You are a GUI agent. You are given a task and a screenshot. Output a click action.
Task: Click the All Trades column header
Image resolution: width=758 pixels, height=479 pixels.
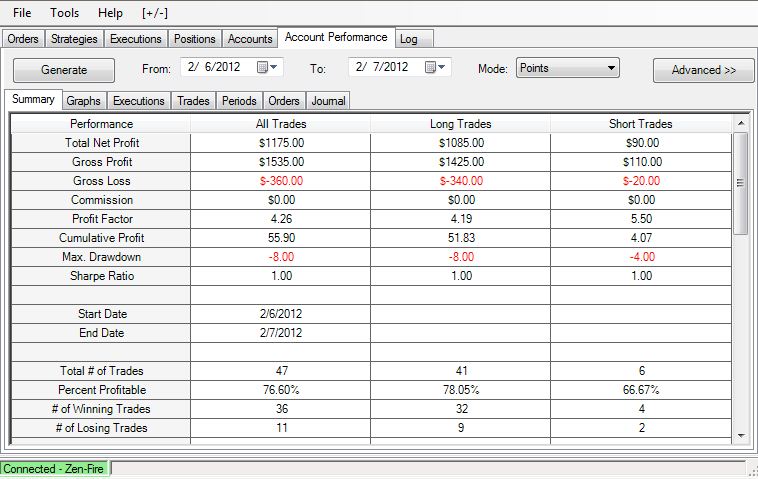281,124
